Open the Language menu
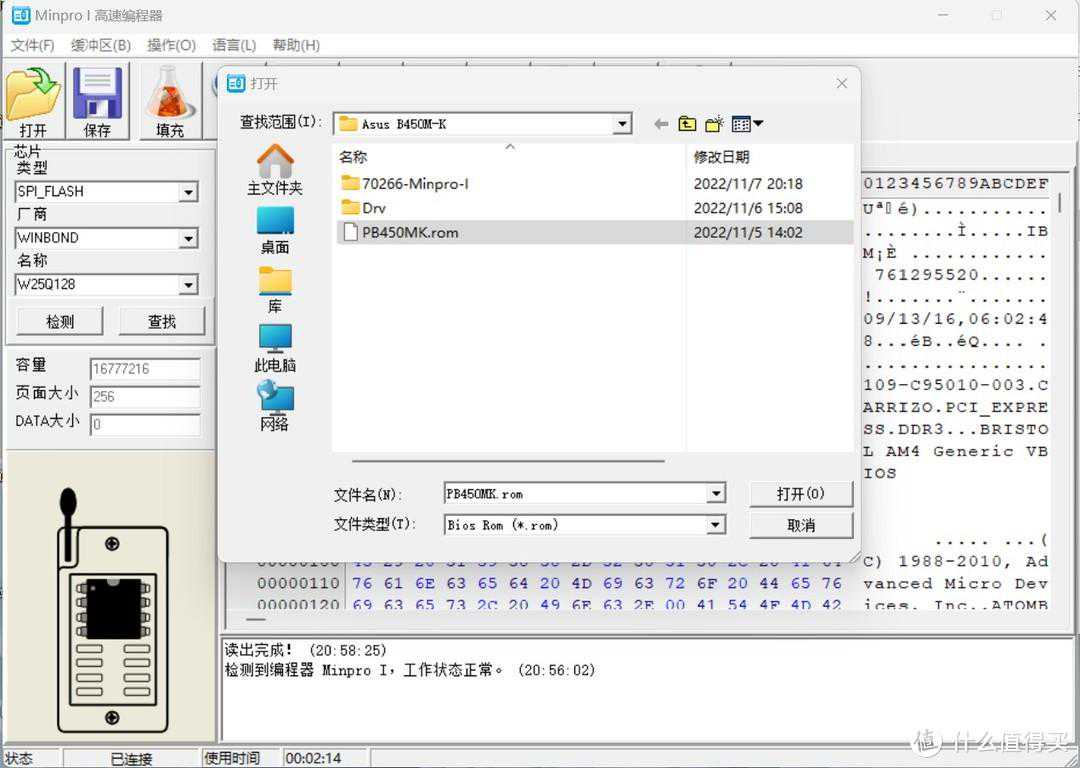Viewport: 1080px width, 768px height. pos(234,45)
